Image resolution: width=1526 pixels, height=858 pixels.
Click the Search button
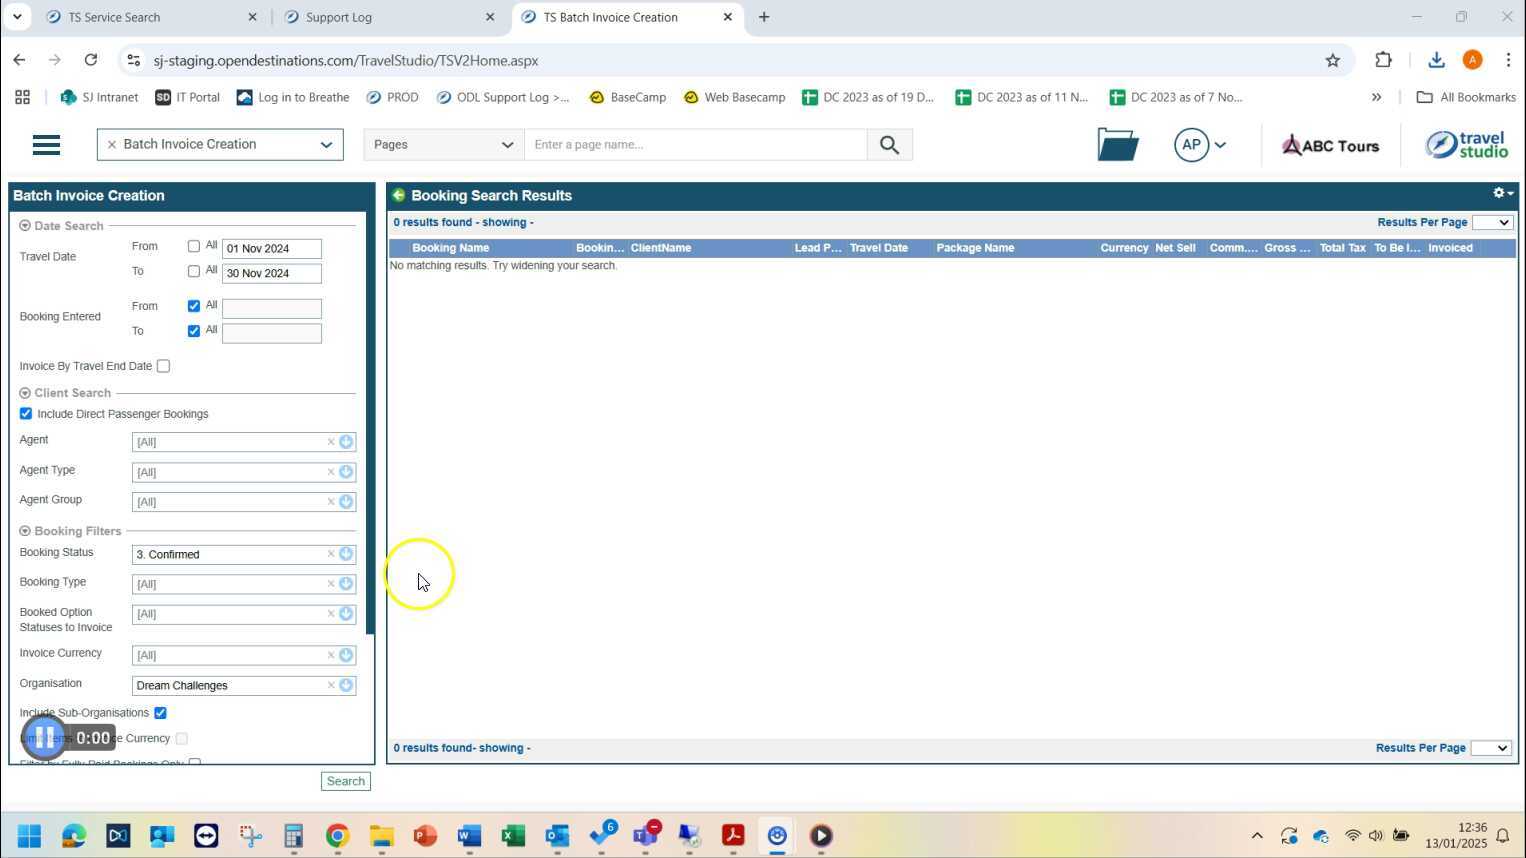pyautogui.click(x=345, y=781)
